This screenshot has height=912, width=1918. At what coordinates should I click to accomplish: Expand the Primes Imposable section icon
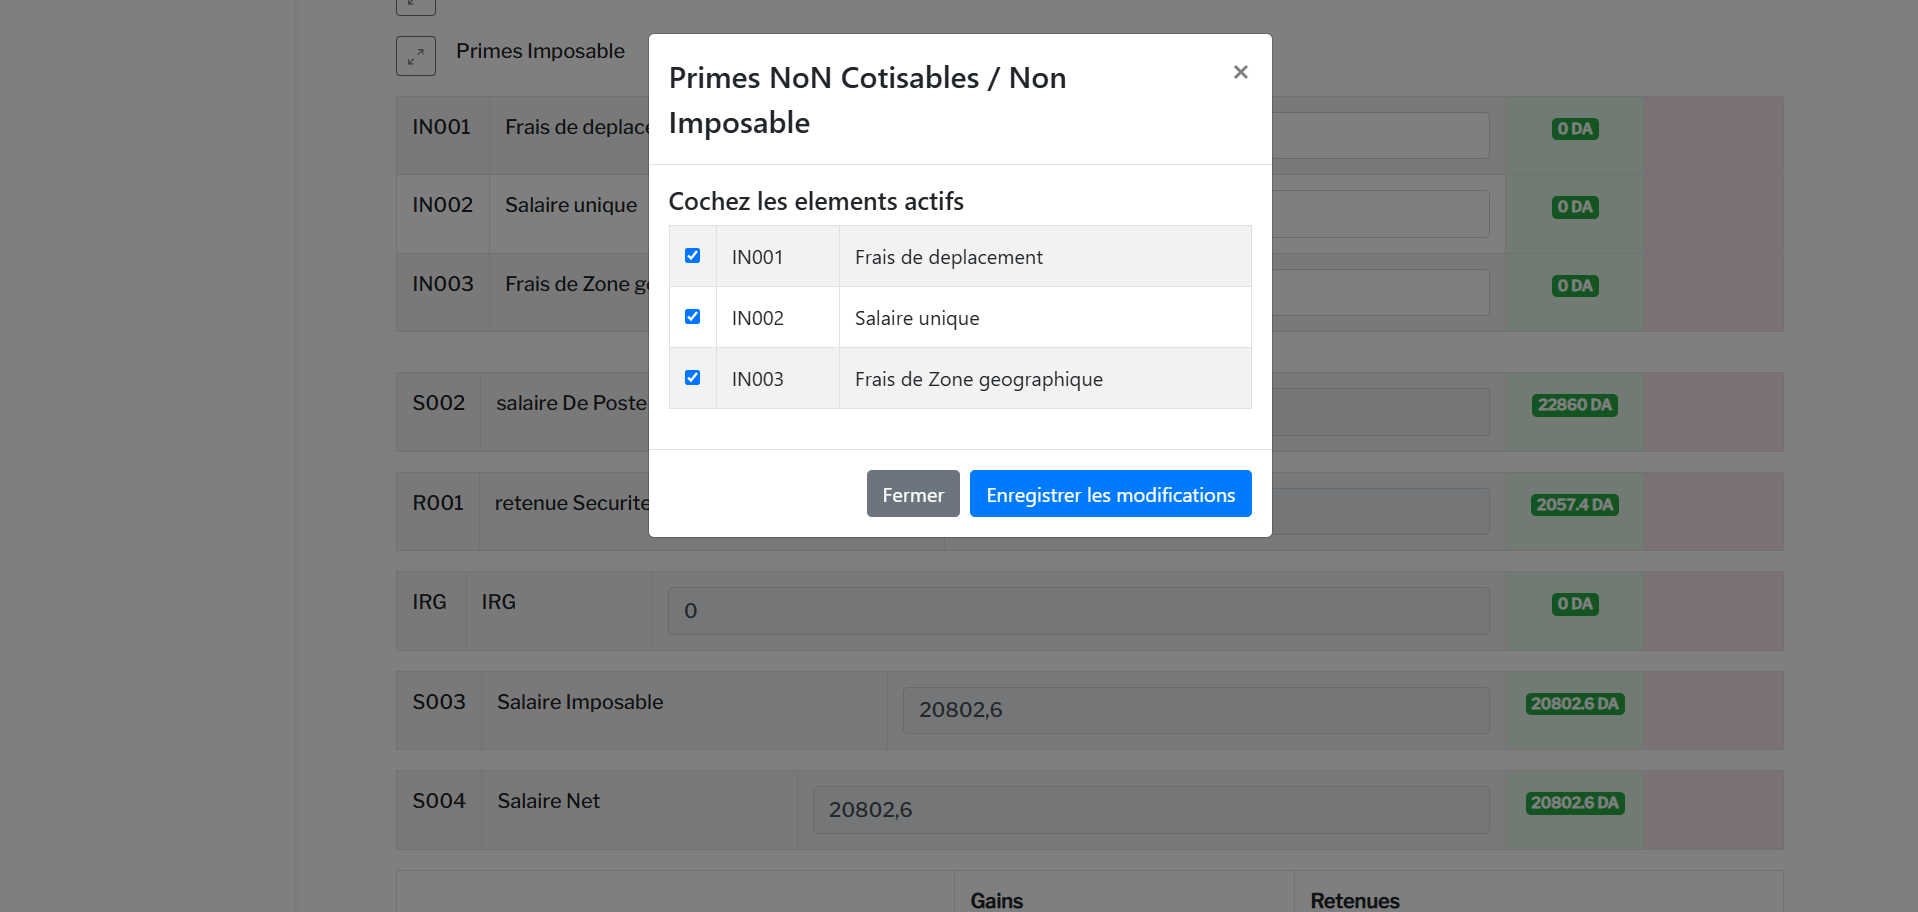click(415, 56)
